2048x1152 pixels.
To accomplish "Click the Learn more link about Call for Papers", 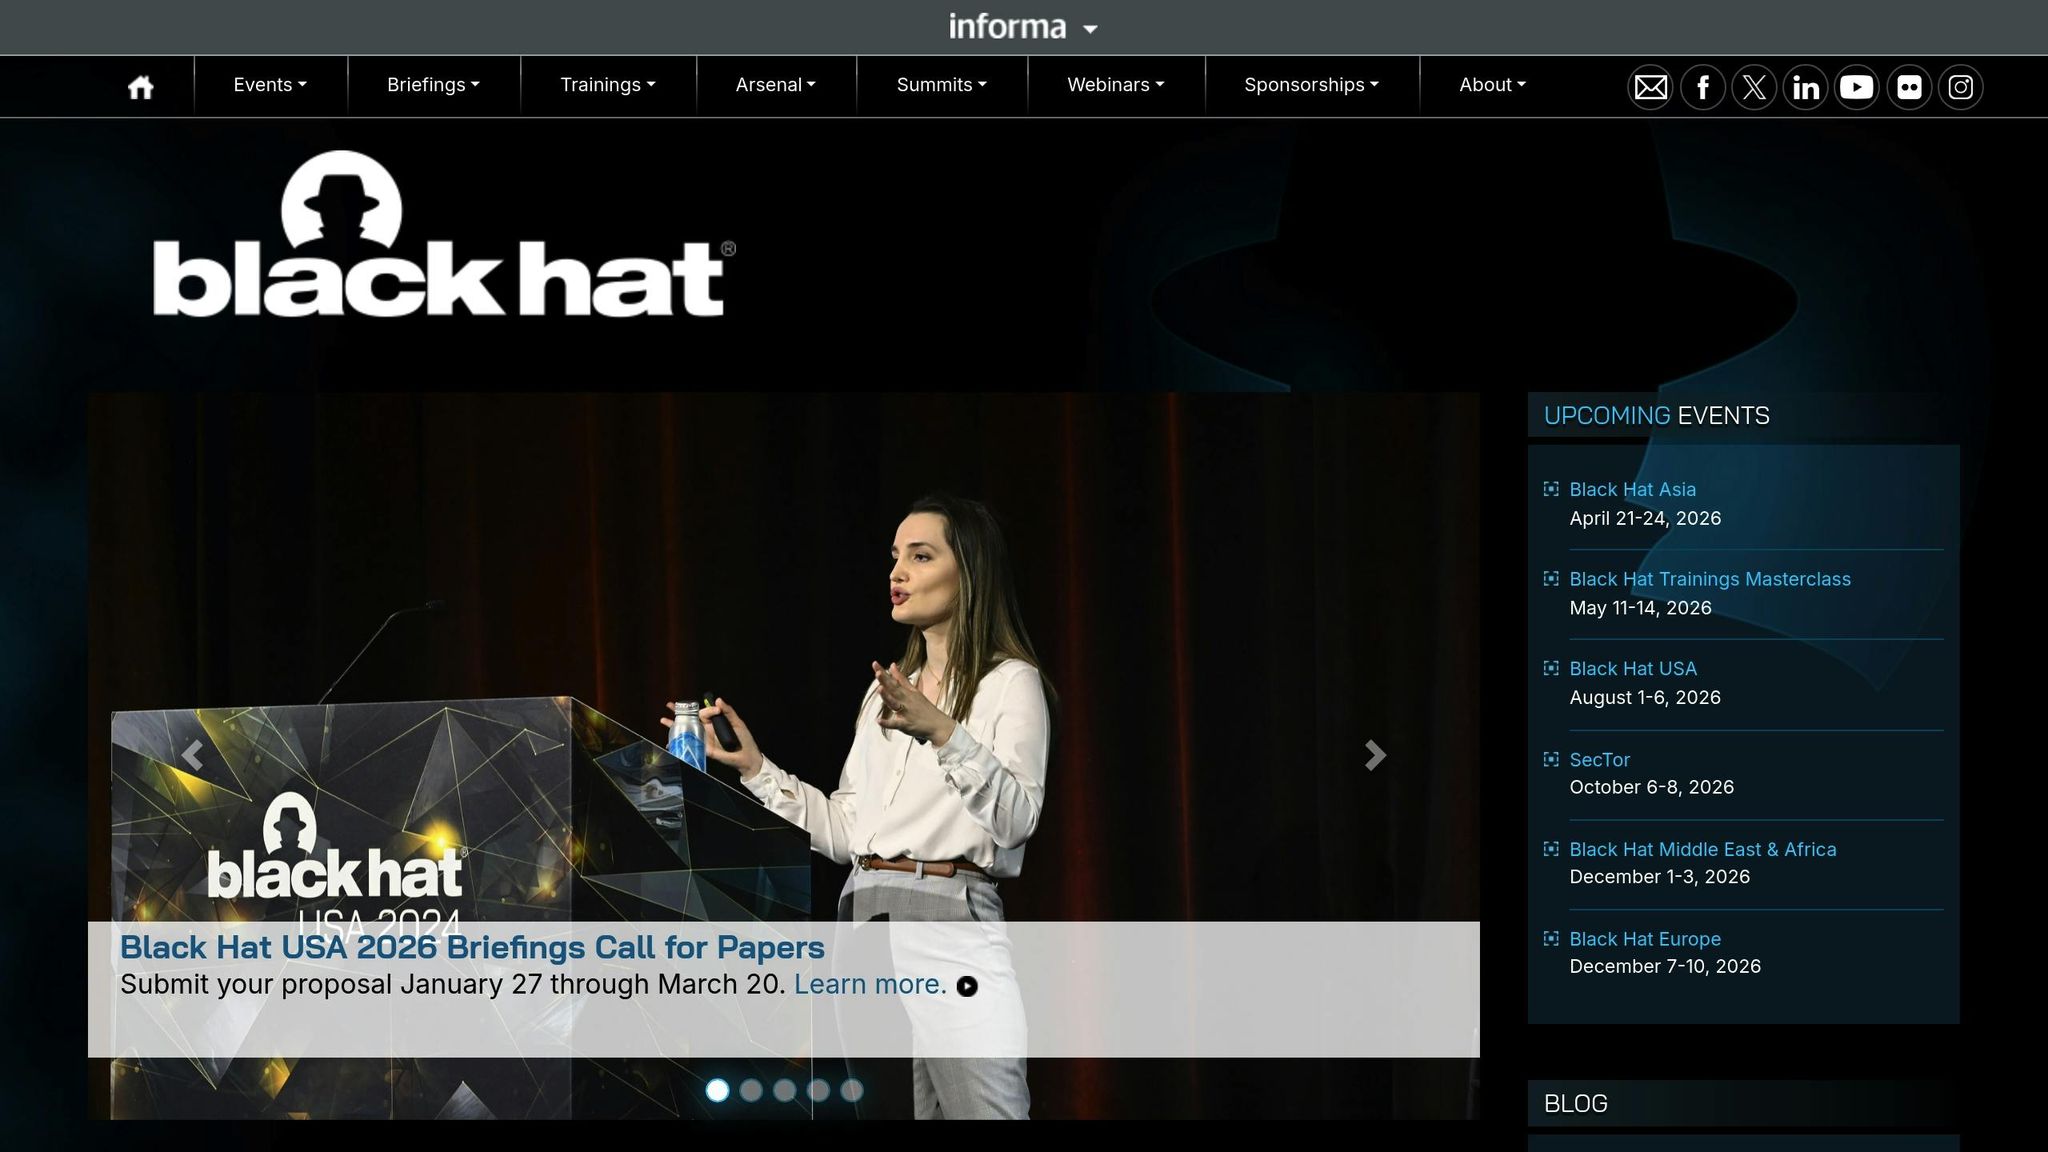I will click(869, 984).
